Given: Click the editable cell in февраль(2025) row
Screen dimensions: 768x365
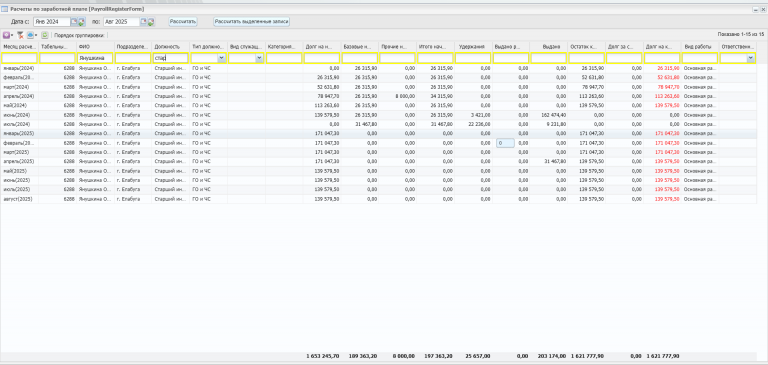Looking at the screenshot, I should (x=505, y=143).
